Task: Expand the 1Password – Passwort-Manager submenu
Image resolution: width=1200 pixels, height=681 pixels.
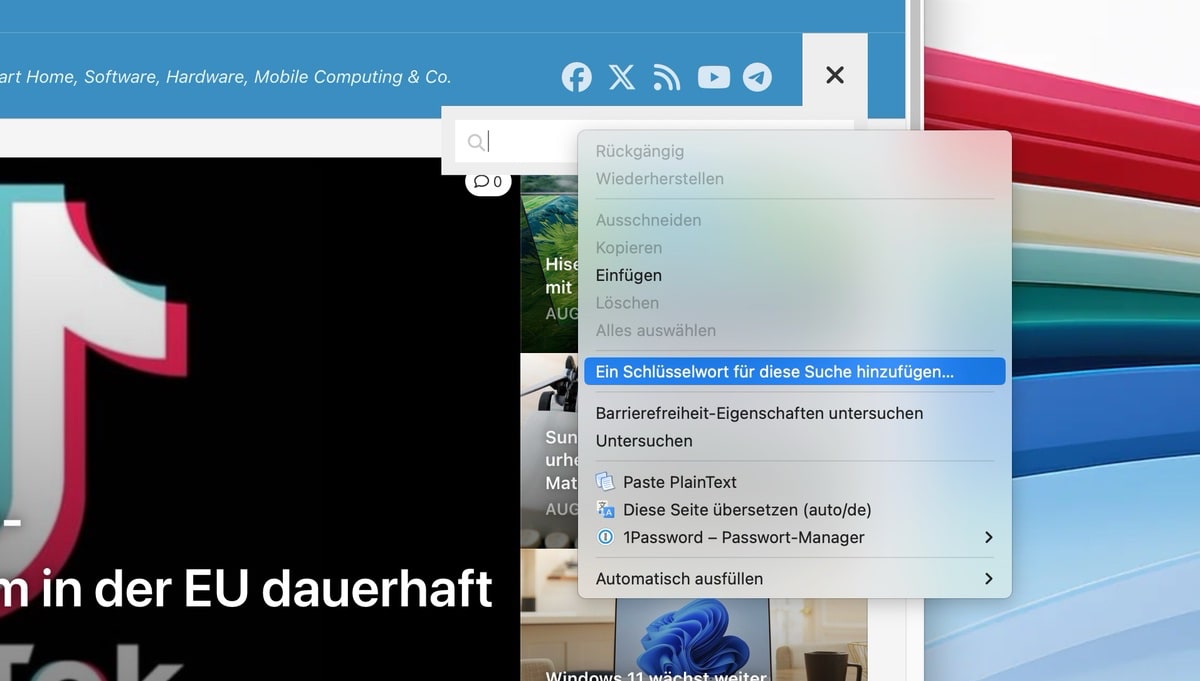Action: click(x=988, y=537)
